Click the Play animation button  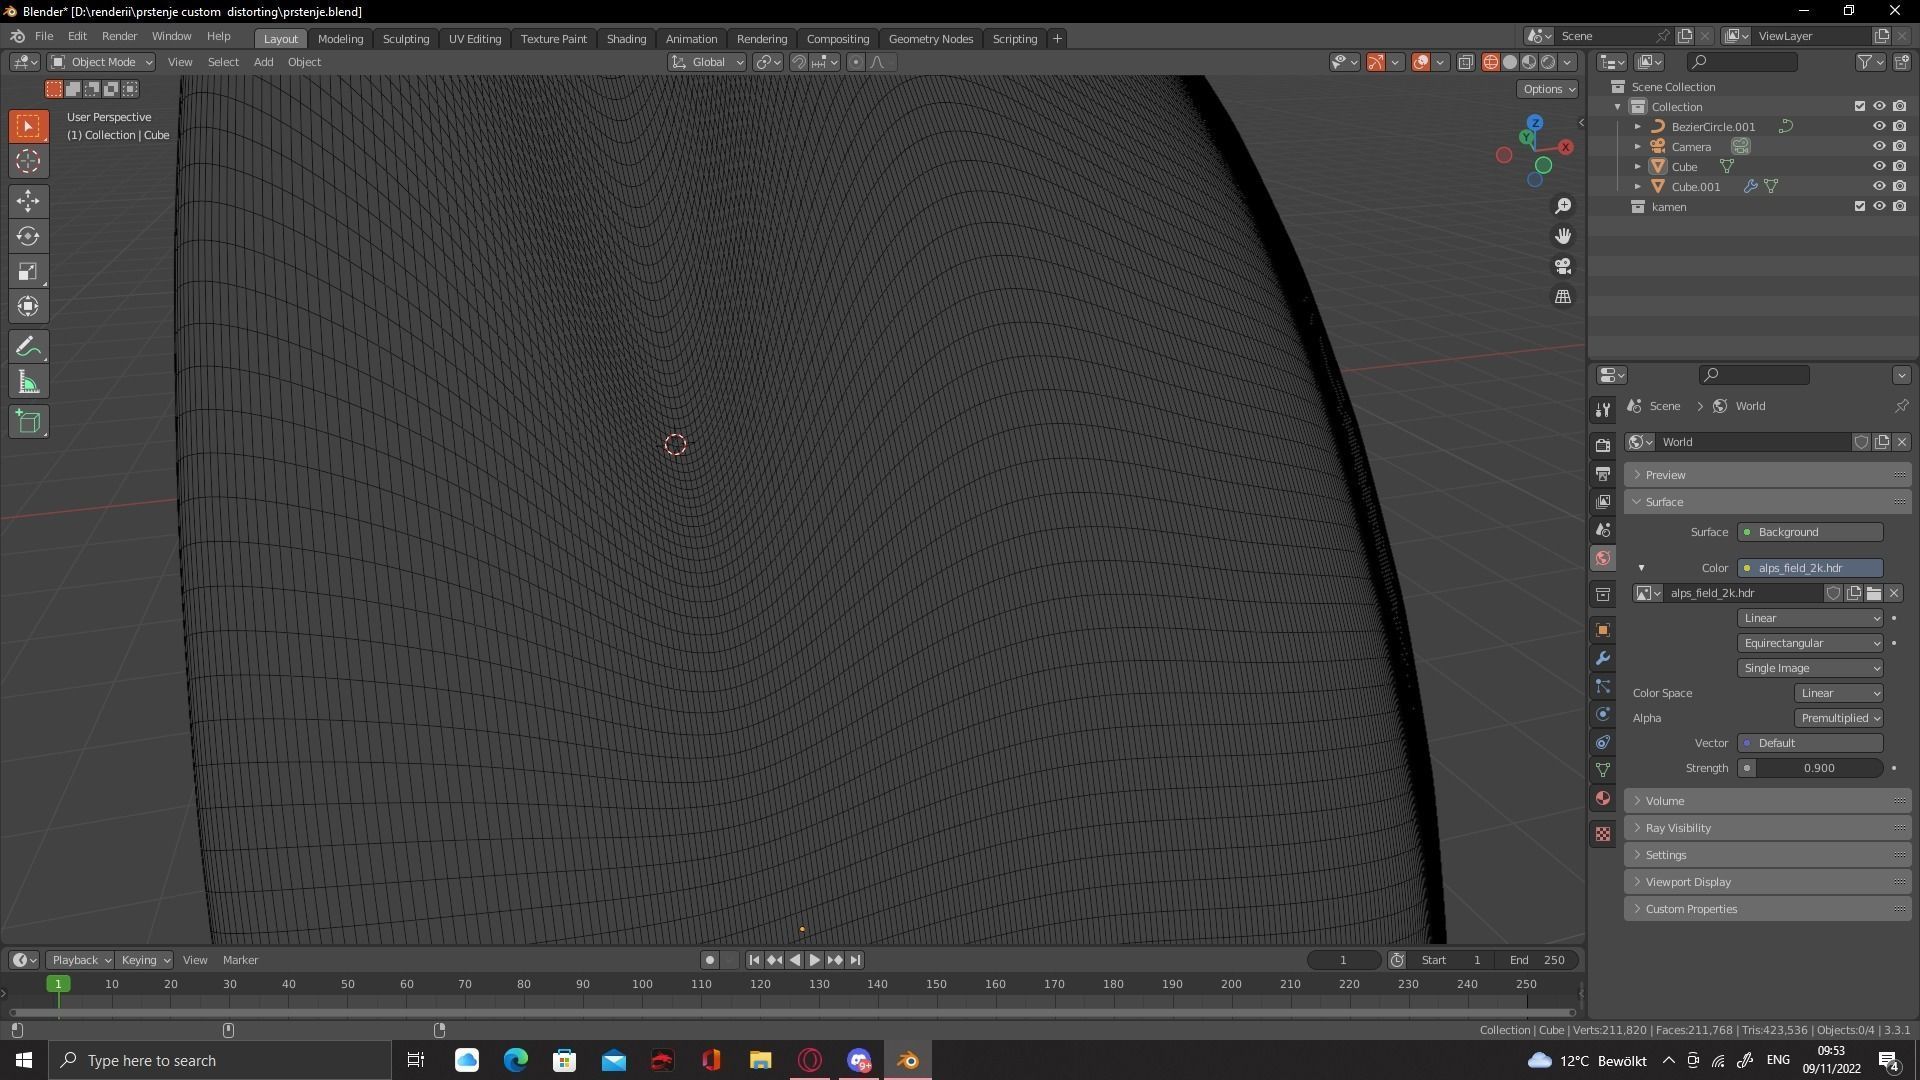[x=814, y=960]
